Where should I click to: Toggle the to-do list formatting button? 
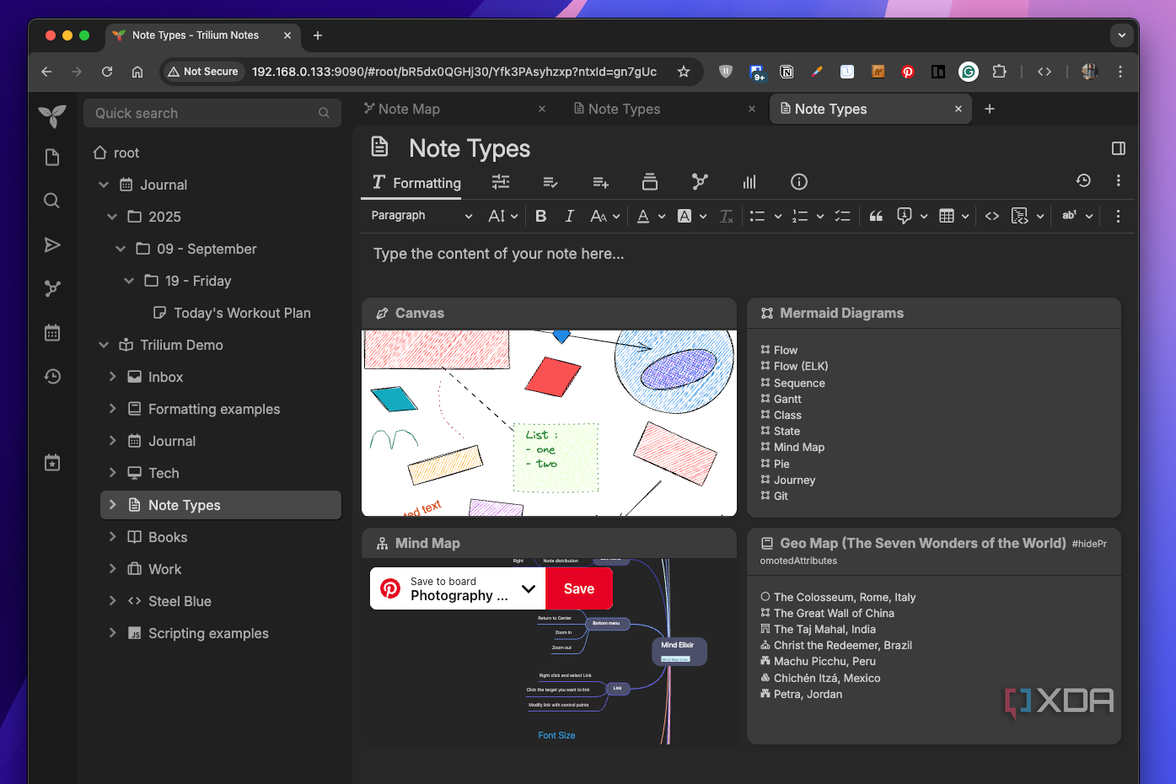[842, 216]
